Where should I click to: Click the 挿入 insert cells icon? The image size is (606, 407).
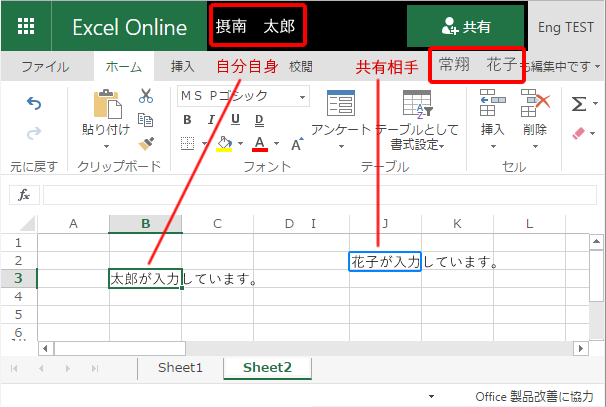pyautogui.click(x=492, y=103)
